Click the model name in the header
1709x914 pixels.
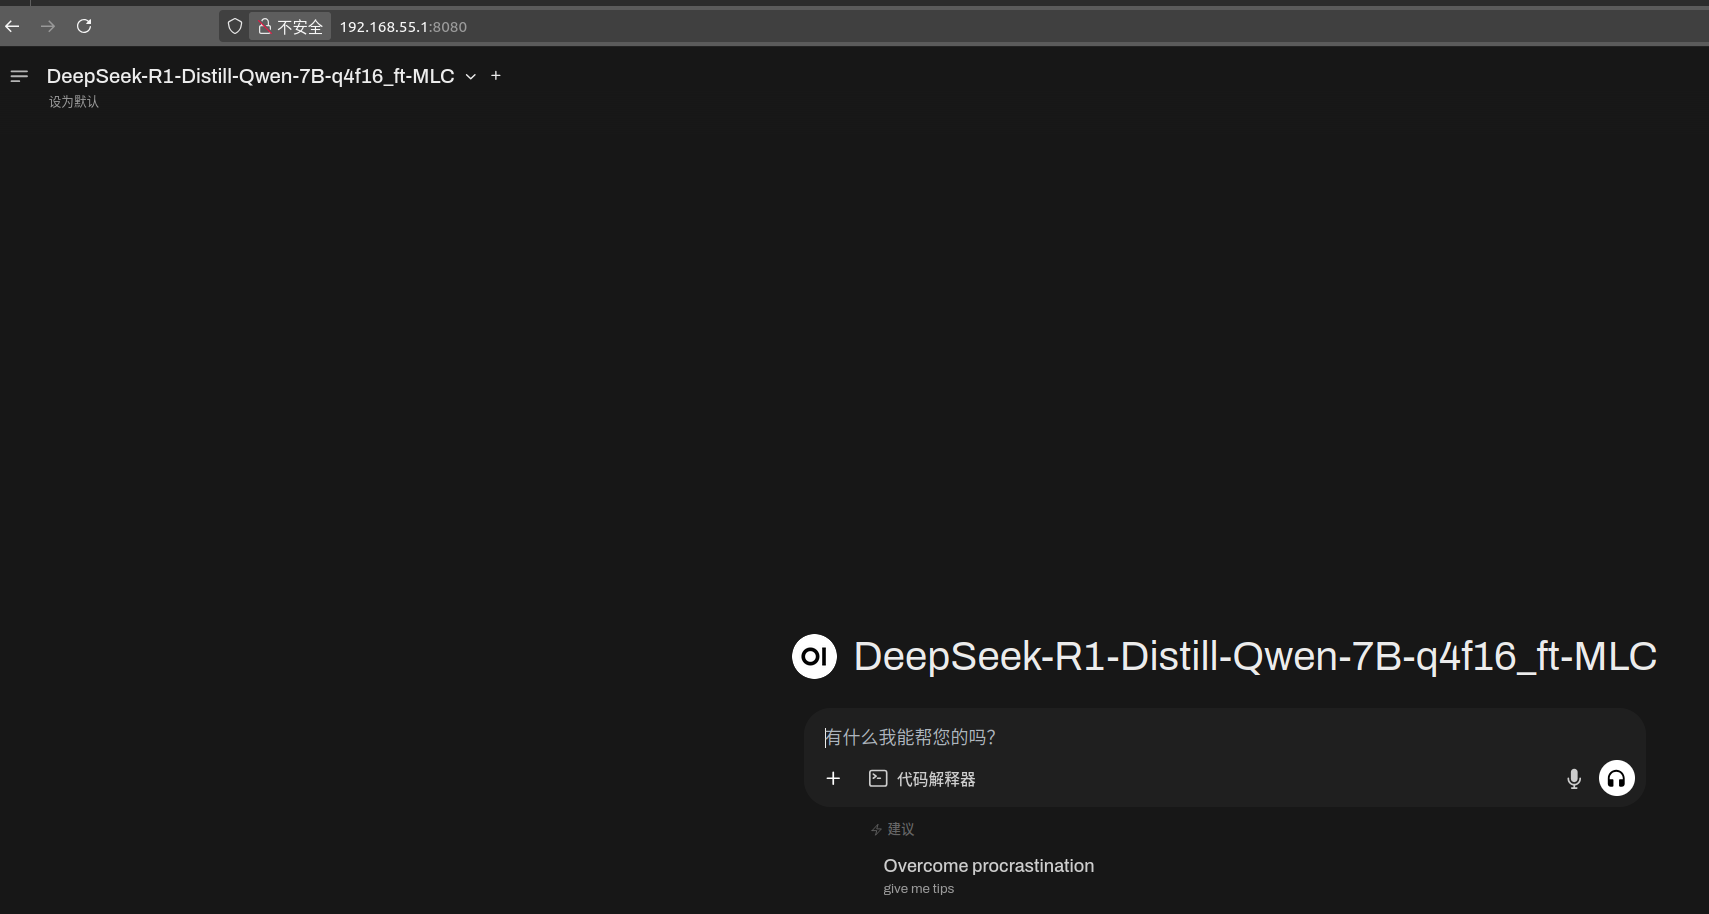point(251,76)
